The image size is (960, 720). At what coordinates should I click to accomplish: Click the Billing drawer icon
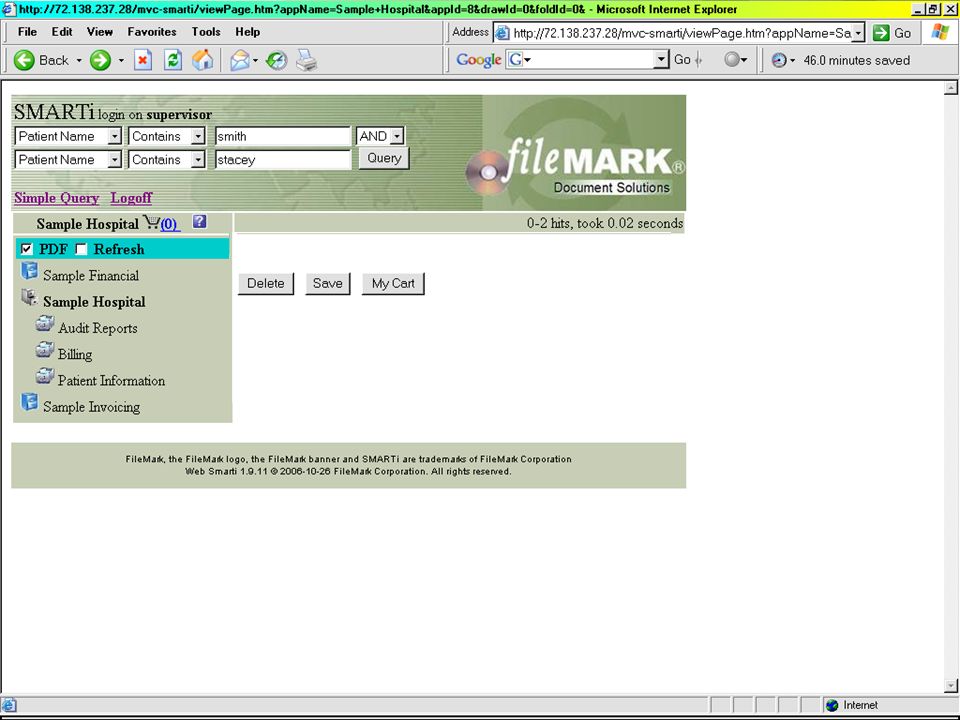[x=44, y=350]
